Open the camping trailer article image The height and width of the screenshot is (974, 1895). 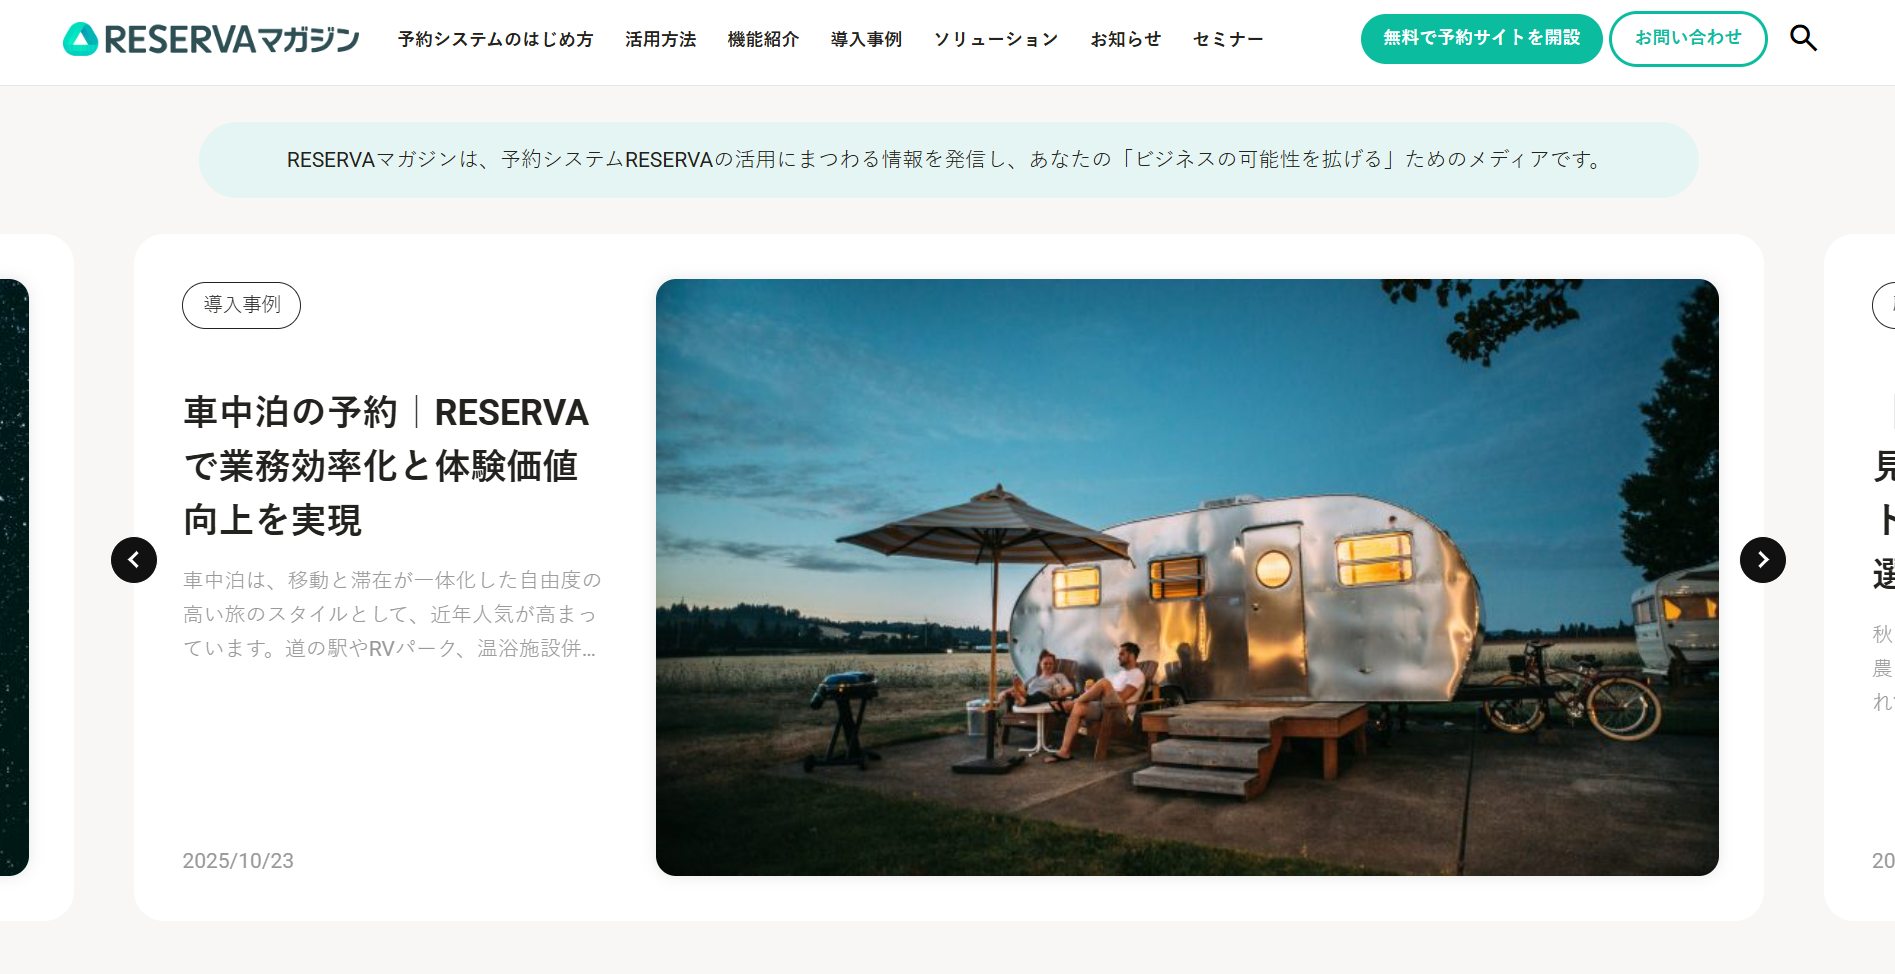(1187, 577)
